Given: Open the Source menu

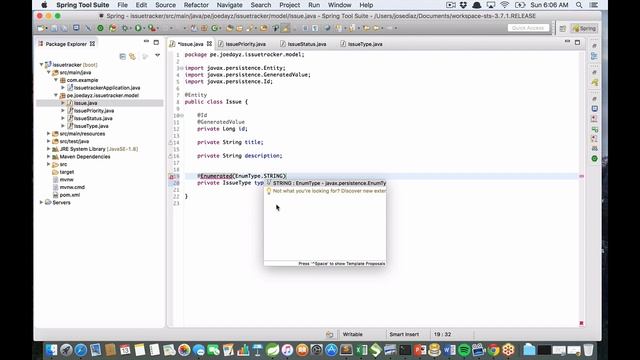Looking at the screenshot, I should (165, 5).
